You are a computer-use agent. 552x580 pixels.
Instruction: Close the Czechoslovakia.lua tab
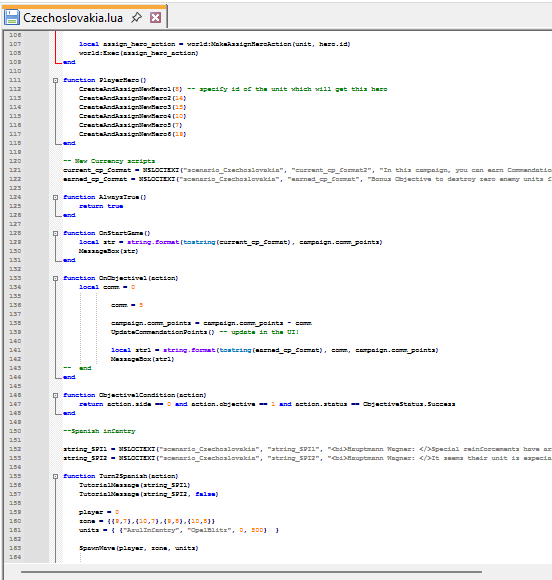(155, 17)
